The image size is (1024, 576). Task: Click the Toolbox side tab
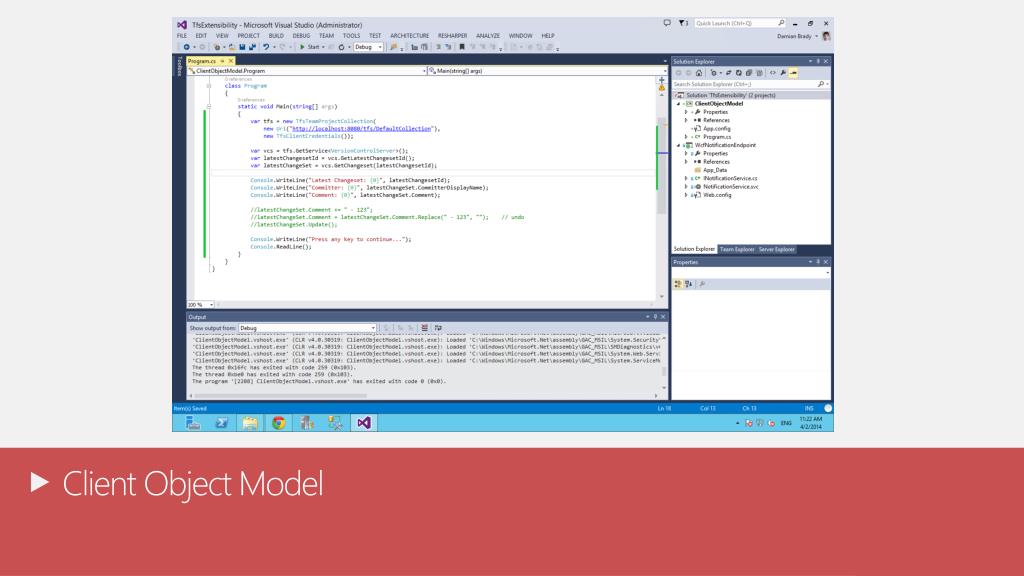(180, 67)
